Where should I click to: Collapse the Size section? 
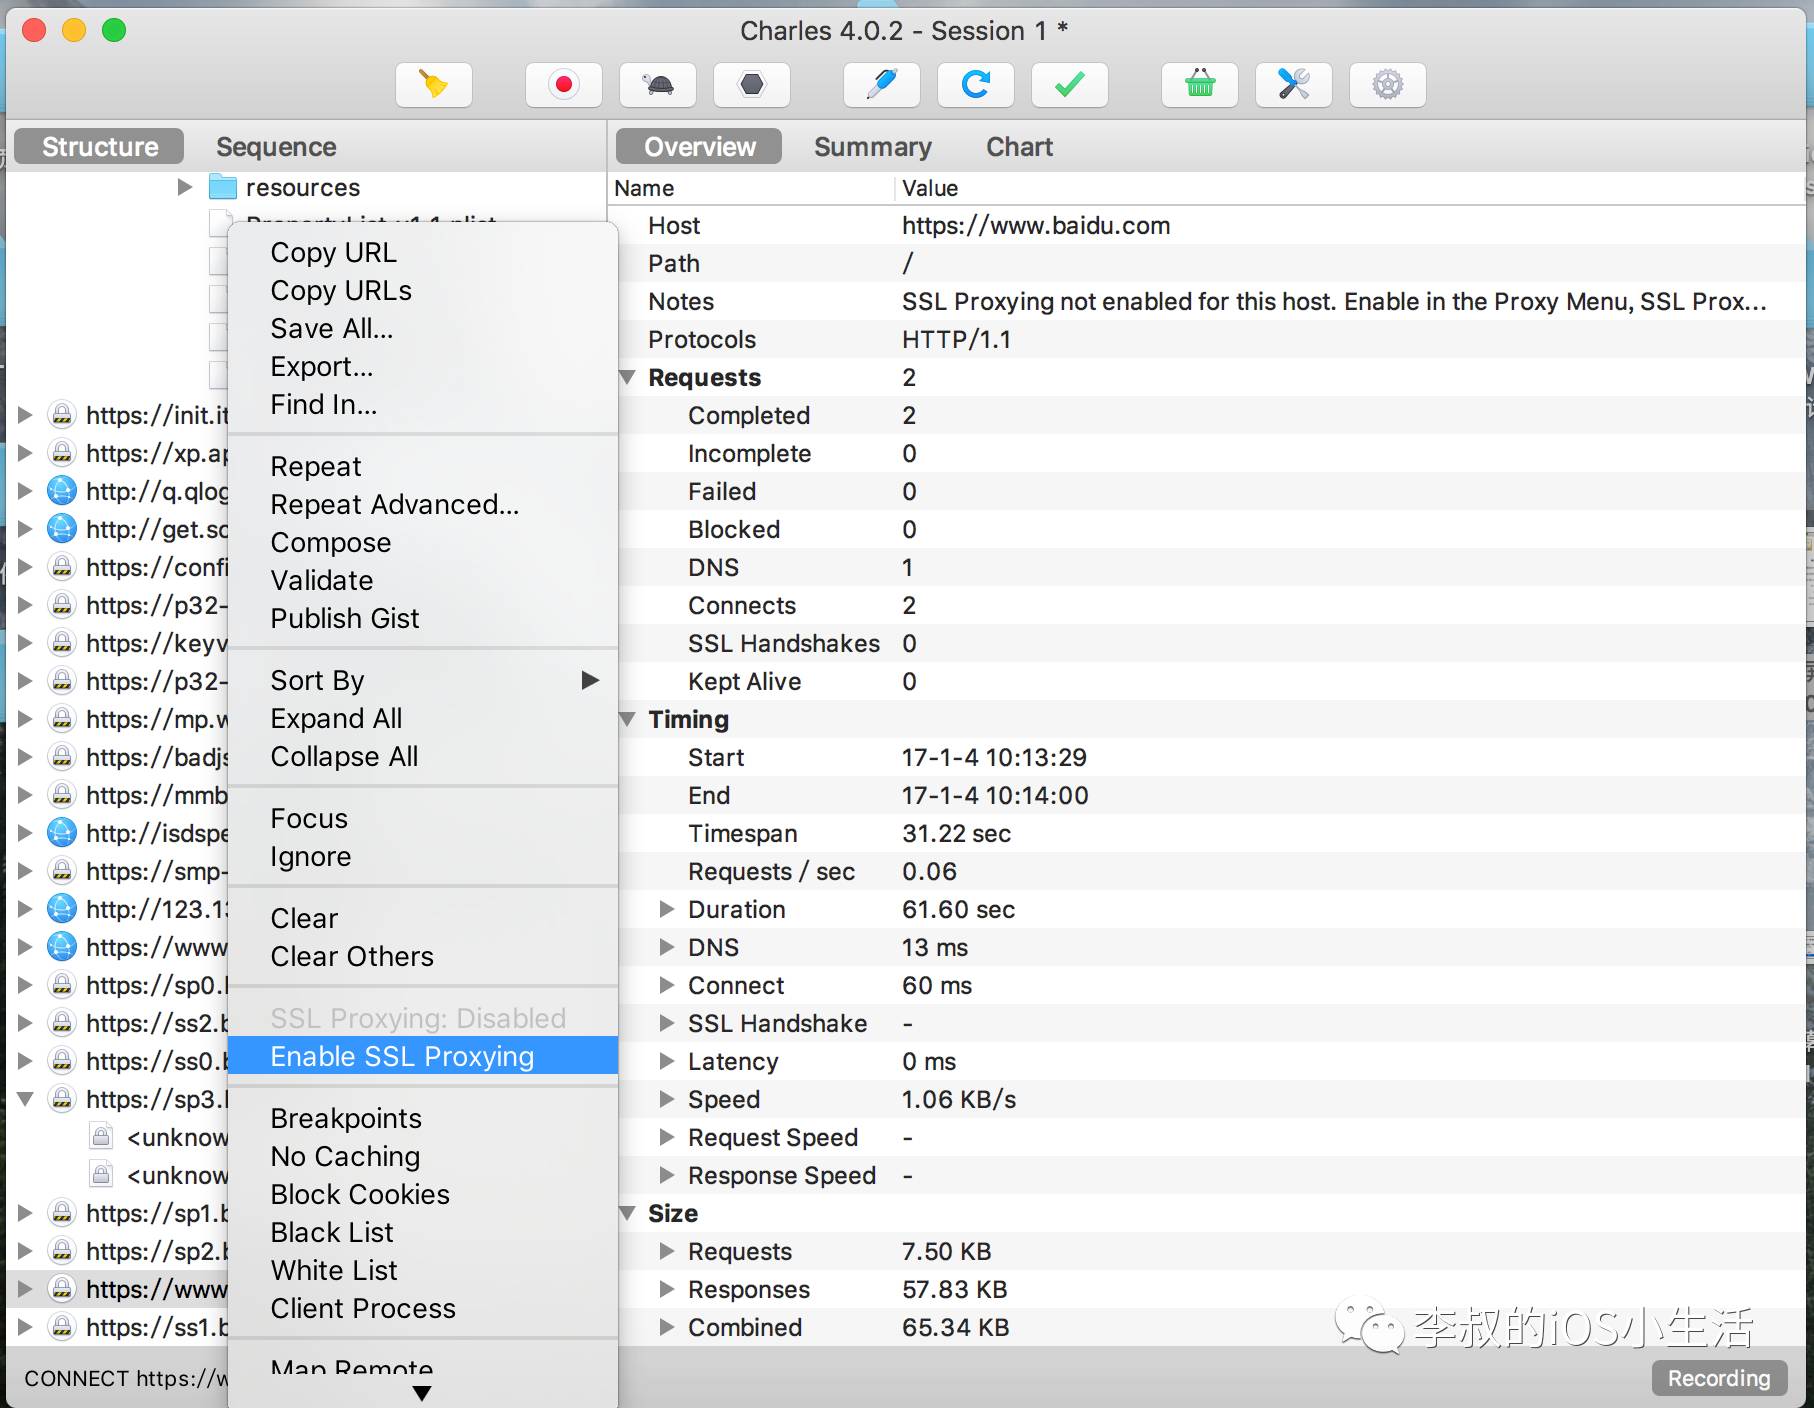(x=628, y=1214)
